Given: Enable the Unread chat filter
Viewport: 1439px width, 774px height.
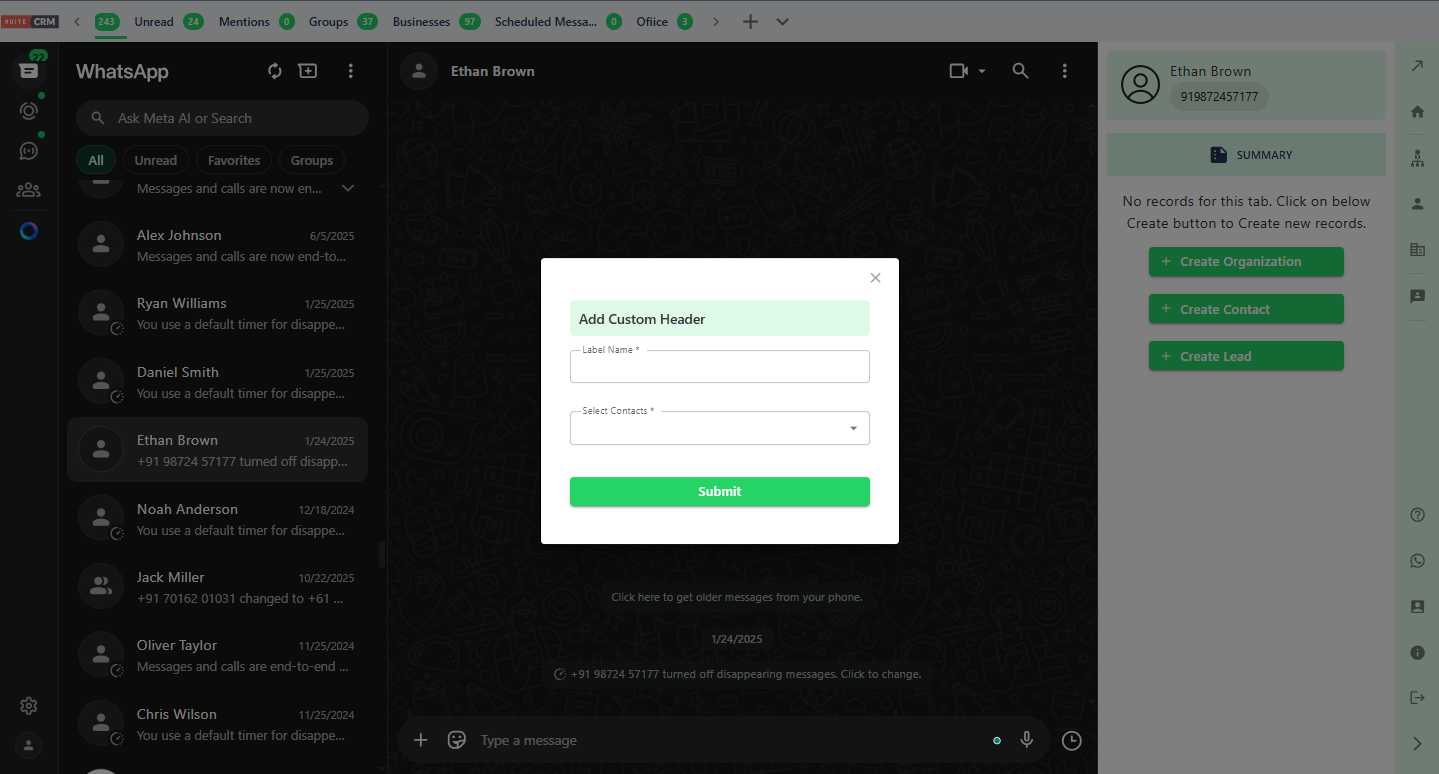Looking at the screenshot, I should click(x=156, y=159).
